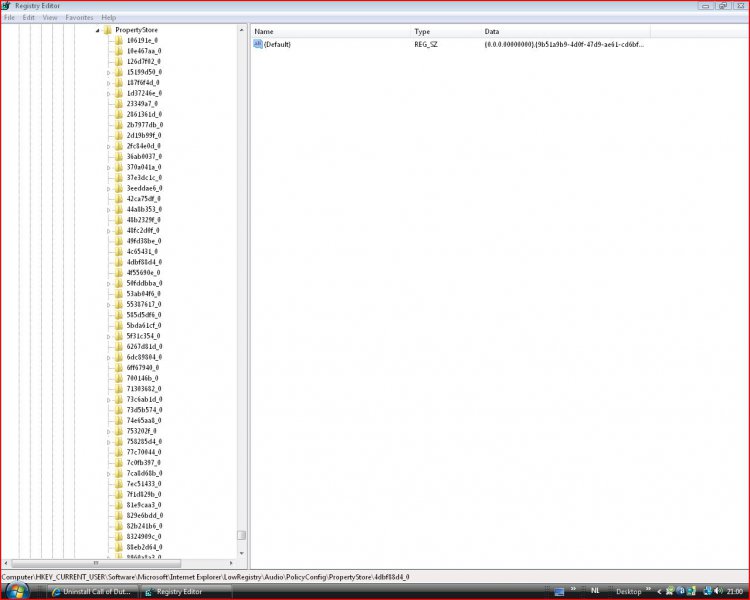Click the folder icon beside 42ca75df_0
Screen dimensions: 750x600
tap(119, 199)
